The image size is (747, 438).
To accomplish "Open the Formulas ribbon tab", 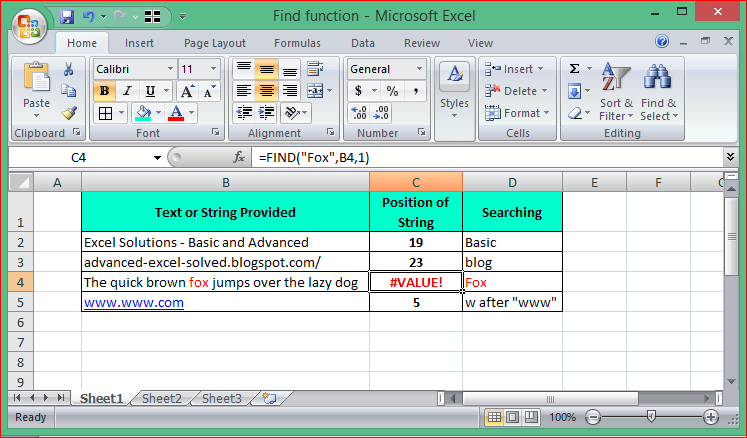I will pos(297,43).
